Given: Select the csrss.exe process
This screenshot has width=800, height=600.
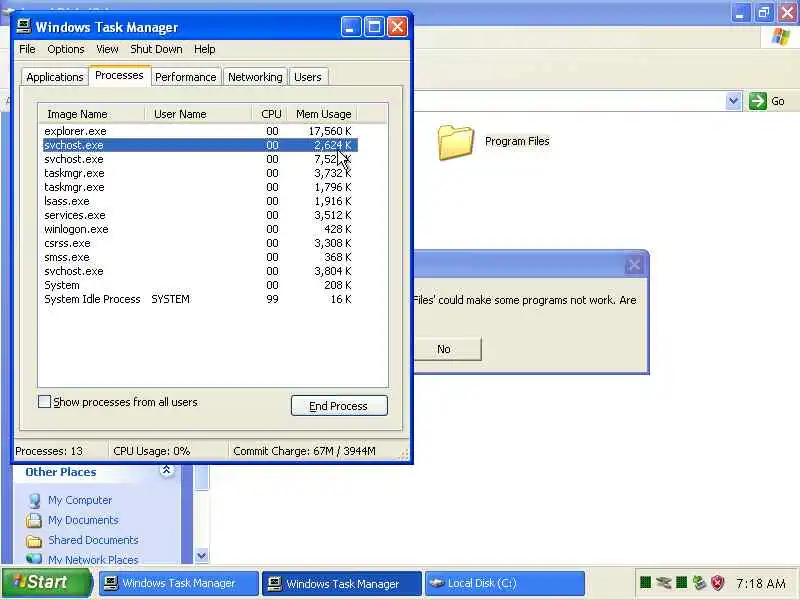Looking at the screenshot, I should tap(200, 243).
